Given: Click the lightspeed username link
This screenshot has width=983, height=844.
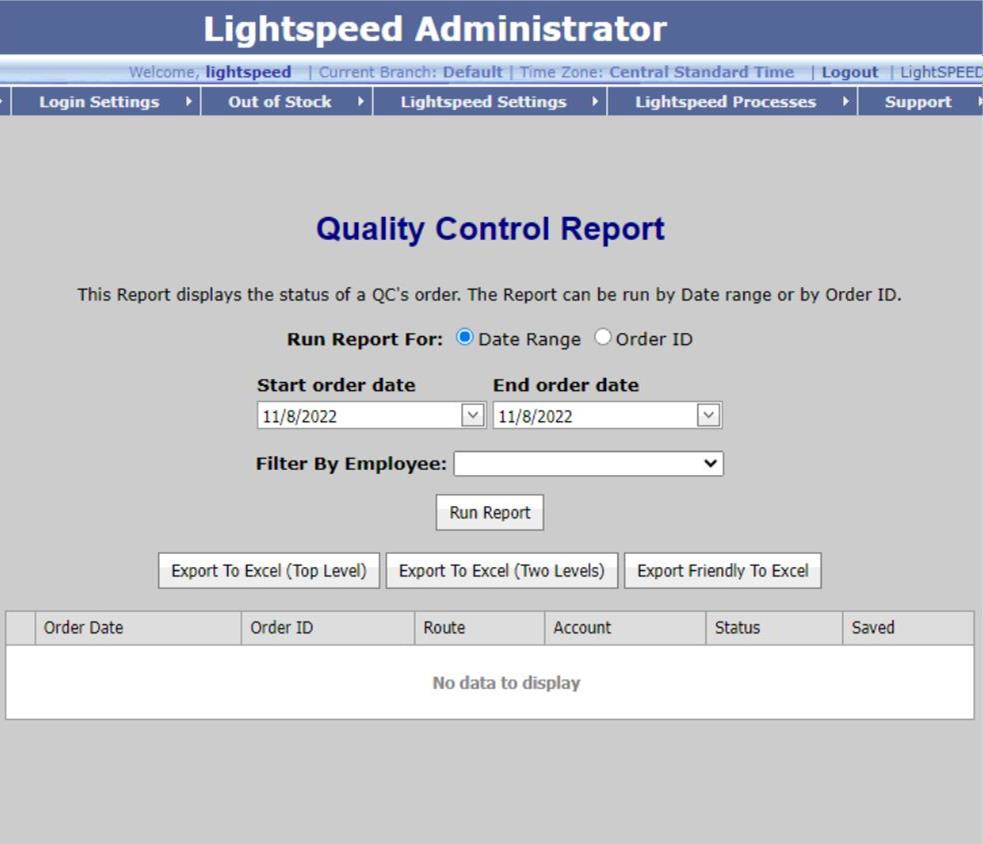Looking at the screenshot, I should coord(248,72).
